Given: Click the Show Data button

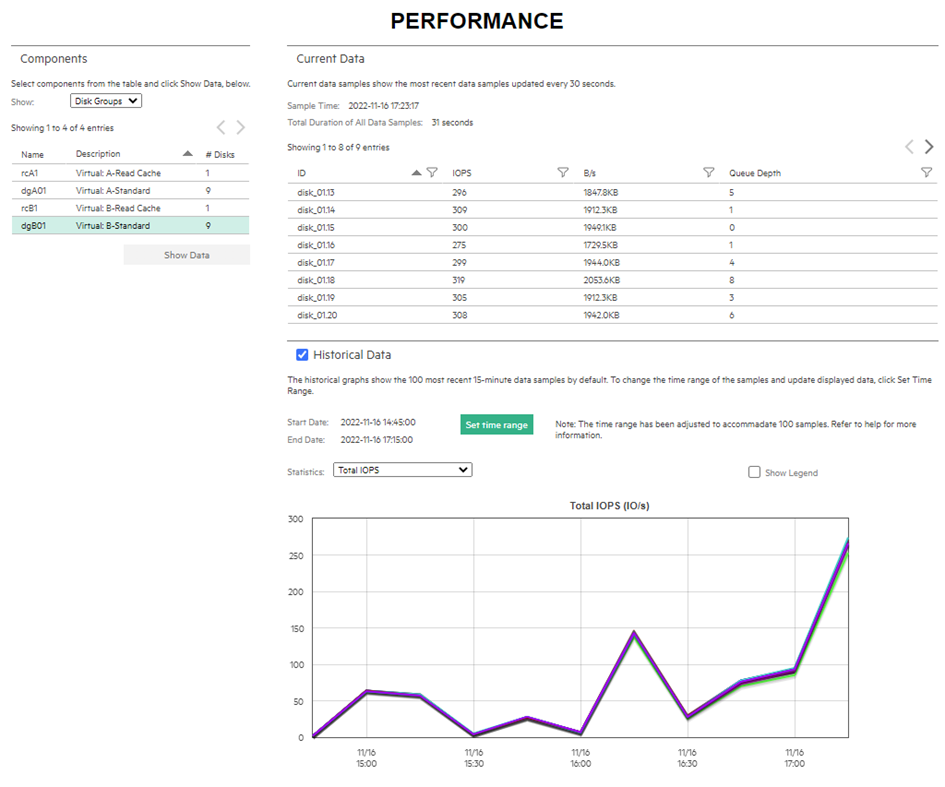Looking at the screenshot, I should 186,255.
